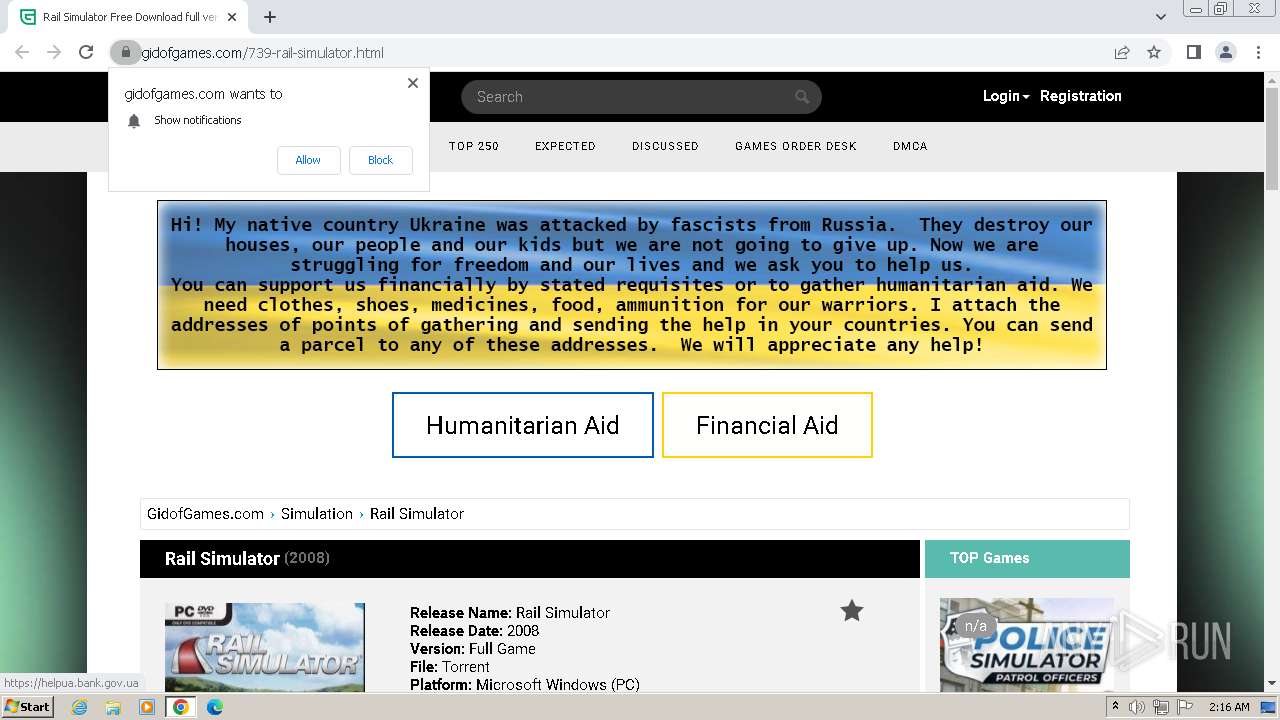This screenshot has width=1280, height=720.
Task: Open the DMCA menu item
Action: click(x=910, y=146)
